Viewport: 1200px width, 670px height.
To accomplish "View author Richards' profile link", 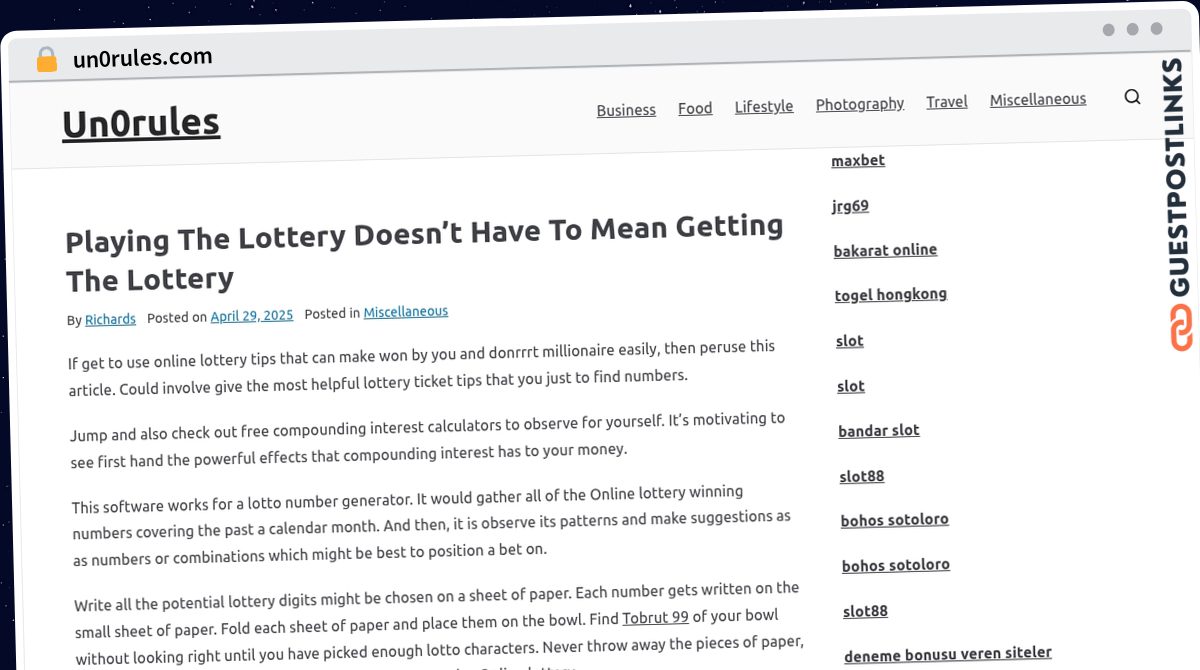I will coord(110,319).
